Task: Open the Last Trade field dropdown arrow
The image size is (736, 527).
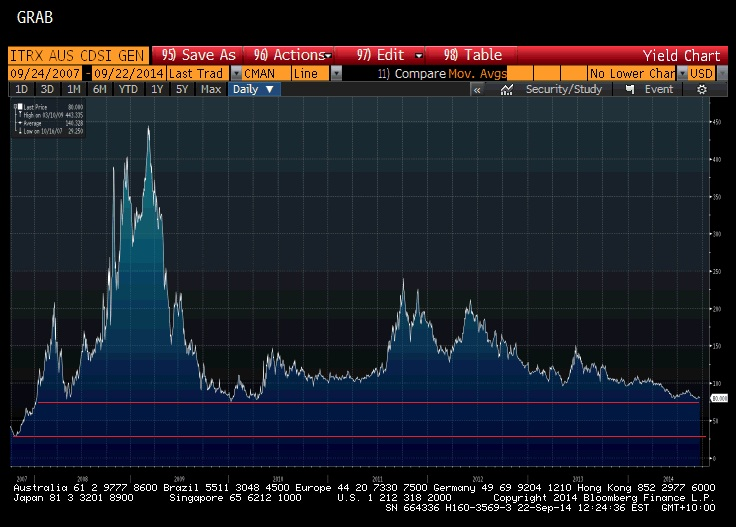Action: click(235, 73)
